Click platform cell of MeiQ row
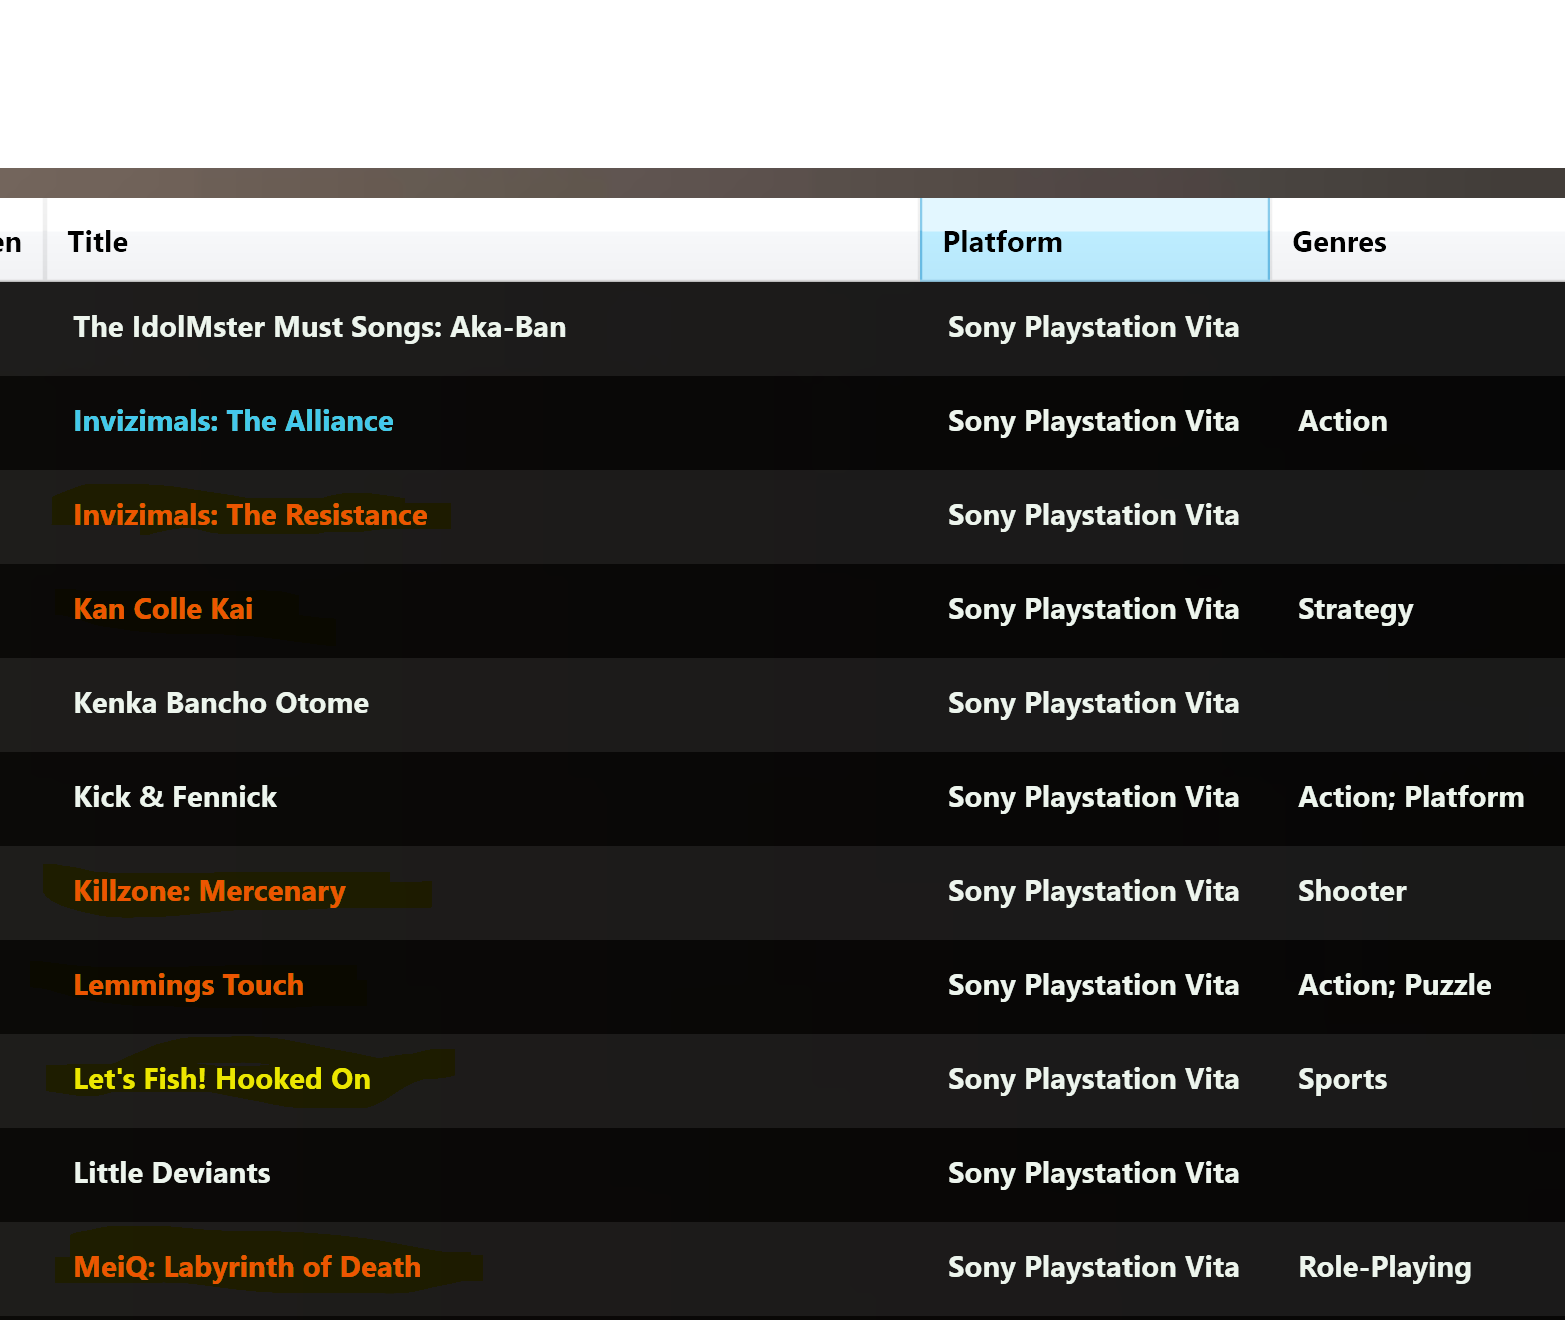Viewport: 1565px width, 1320px height. point(1093,1268)
